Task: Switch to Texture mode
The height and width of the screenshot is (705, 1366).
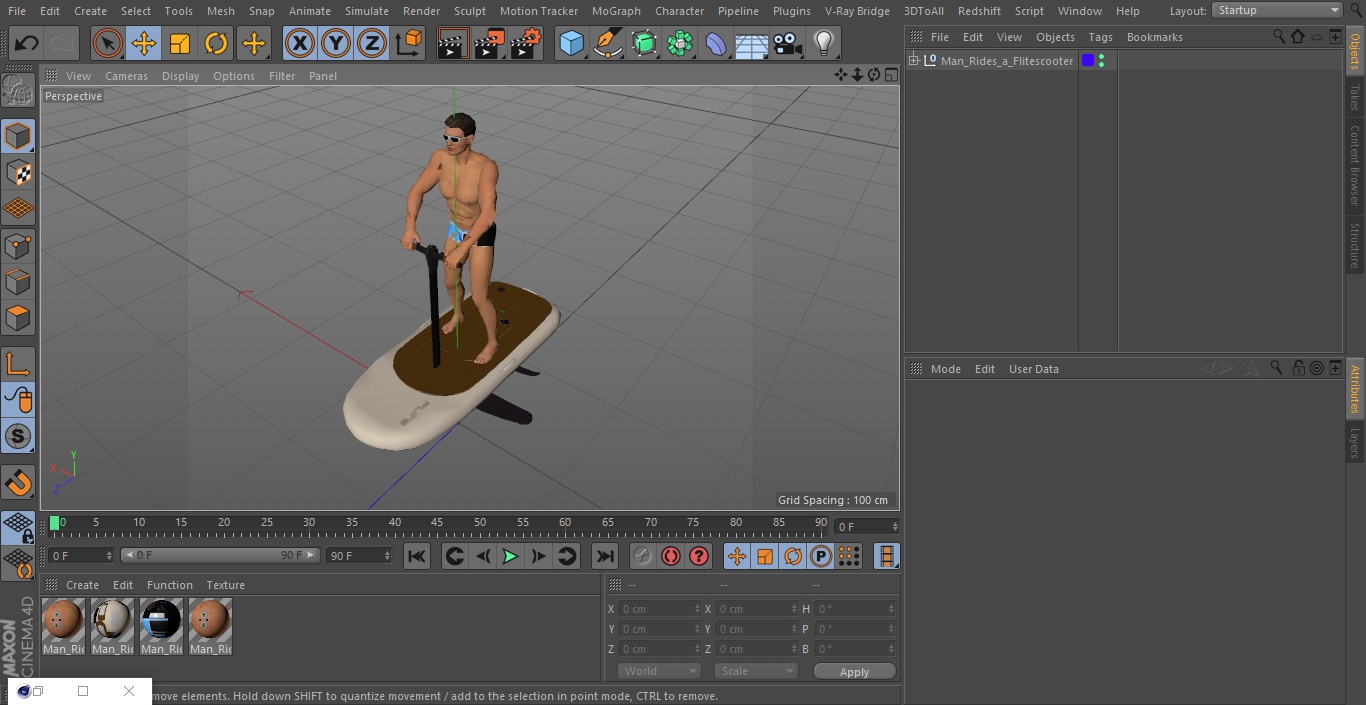Action: pos(18,172)
